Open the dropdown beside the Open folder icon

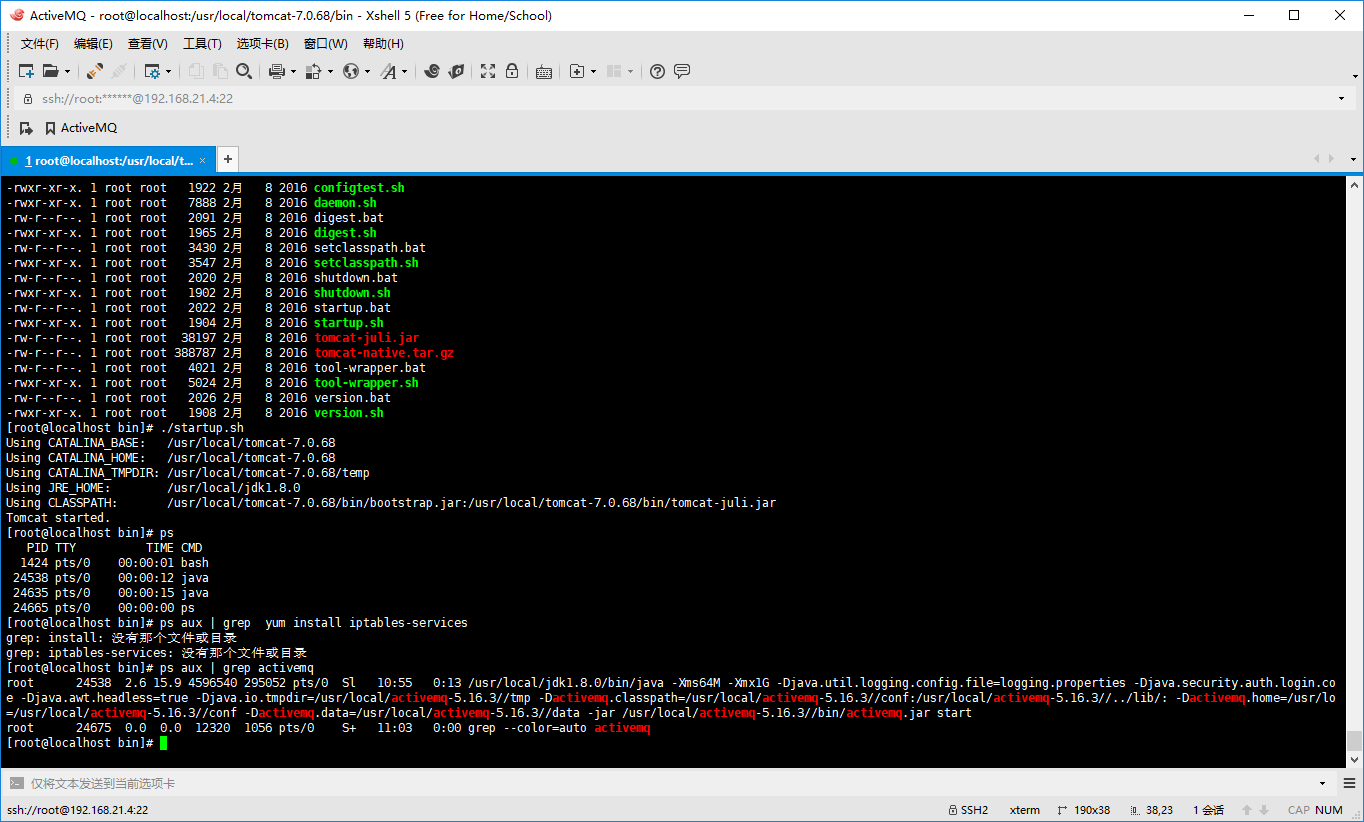[67, 71]
